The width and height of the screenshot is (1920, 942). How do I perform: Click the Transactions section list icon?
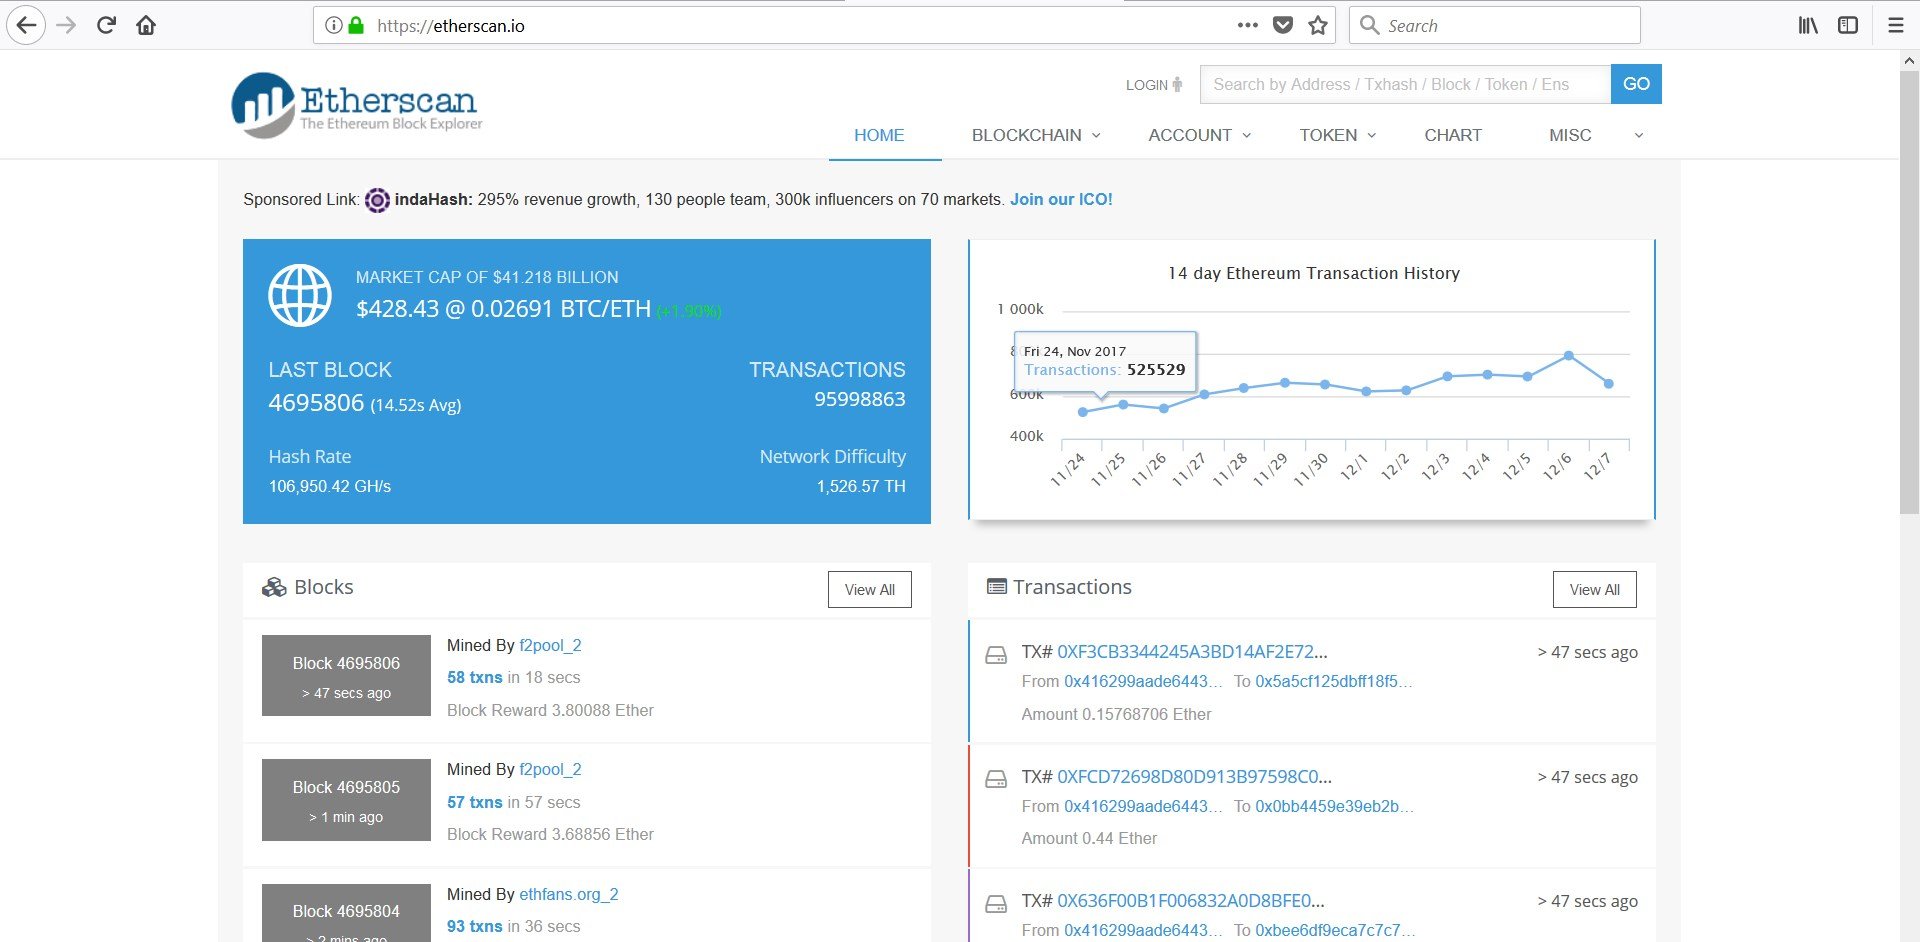997,587
